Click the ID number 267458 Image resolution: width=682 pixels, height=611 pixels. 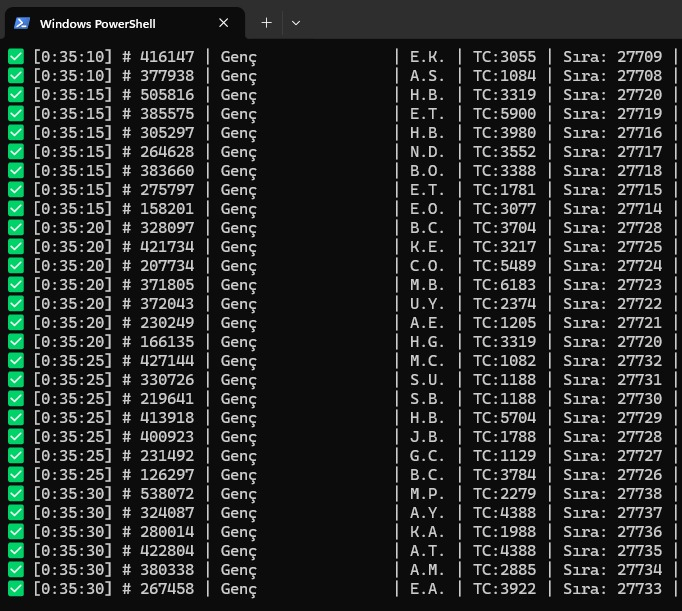coord(167,589)
